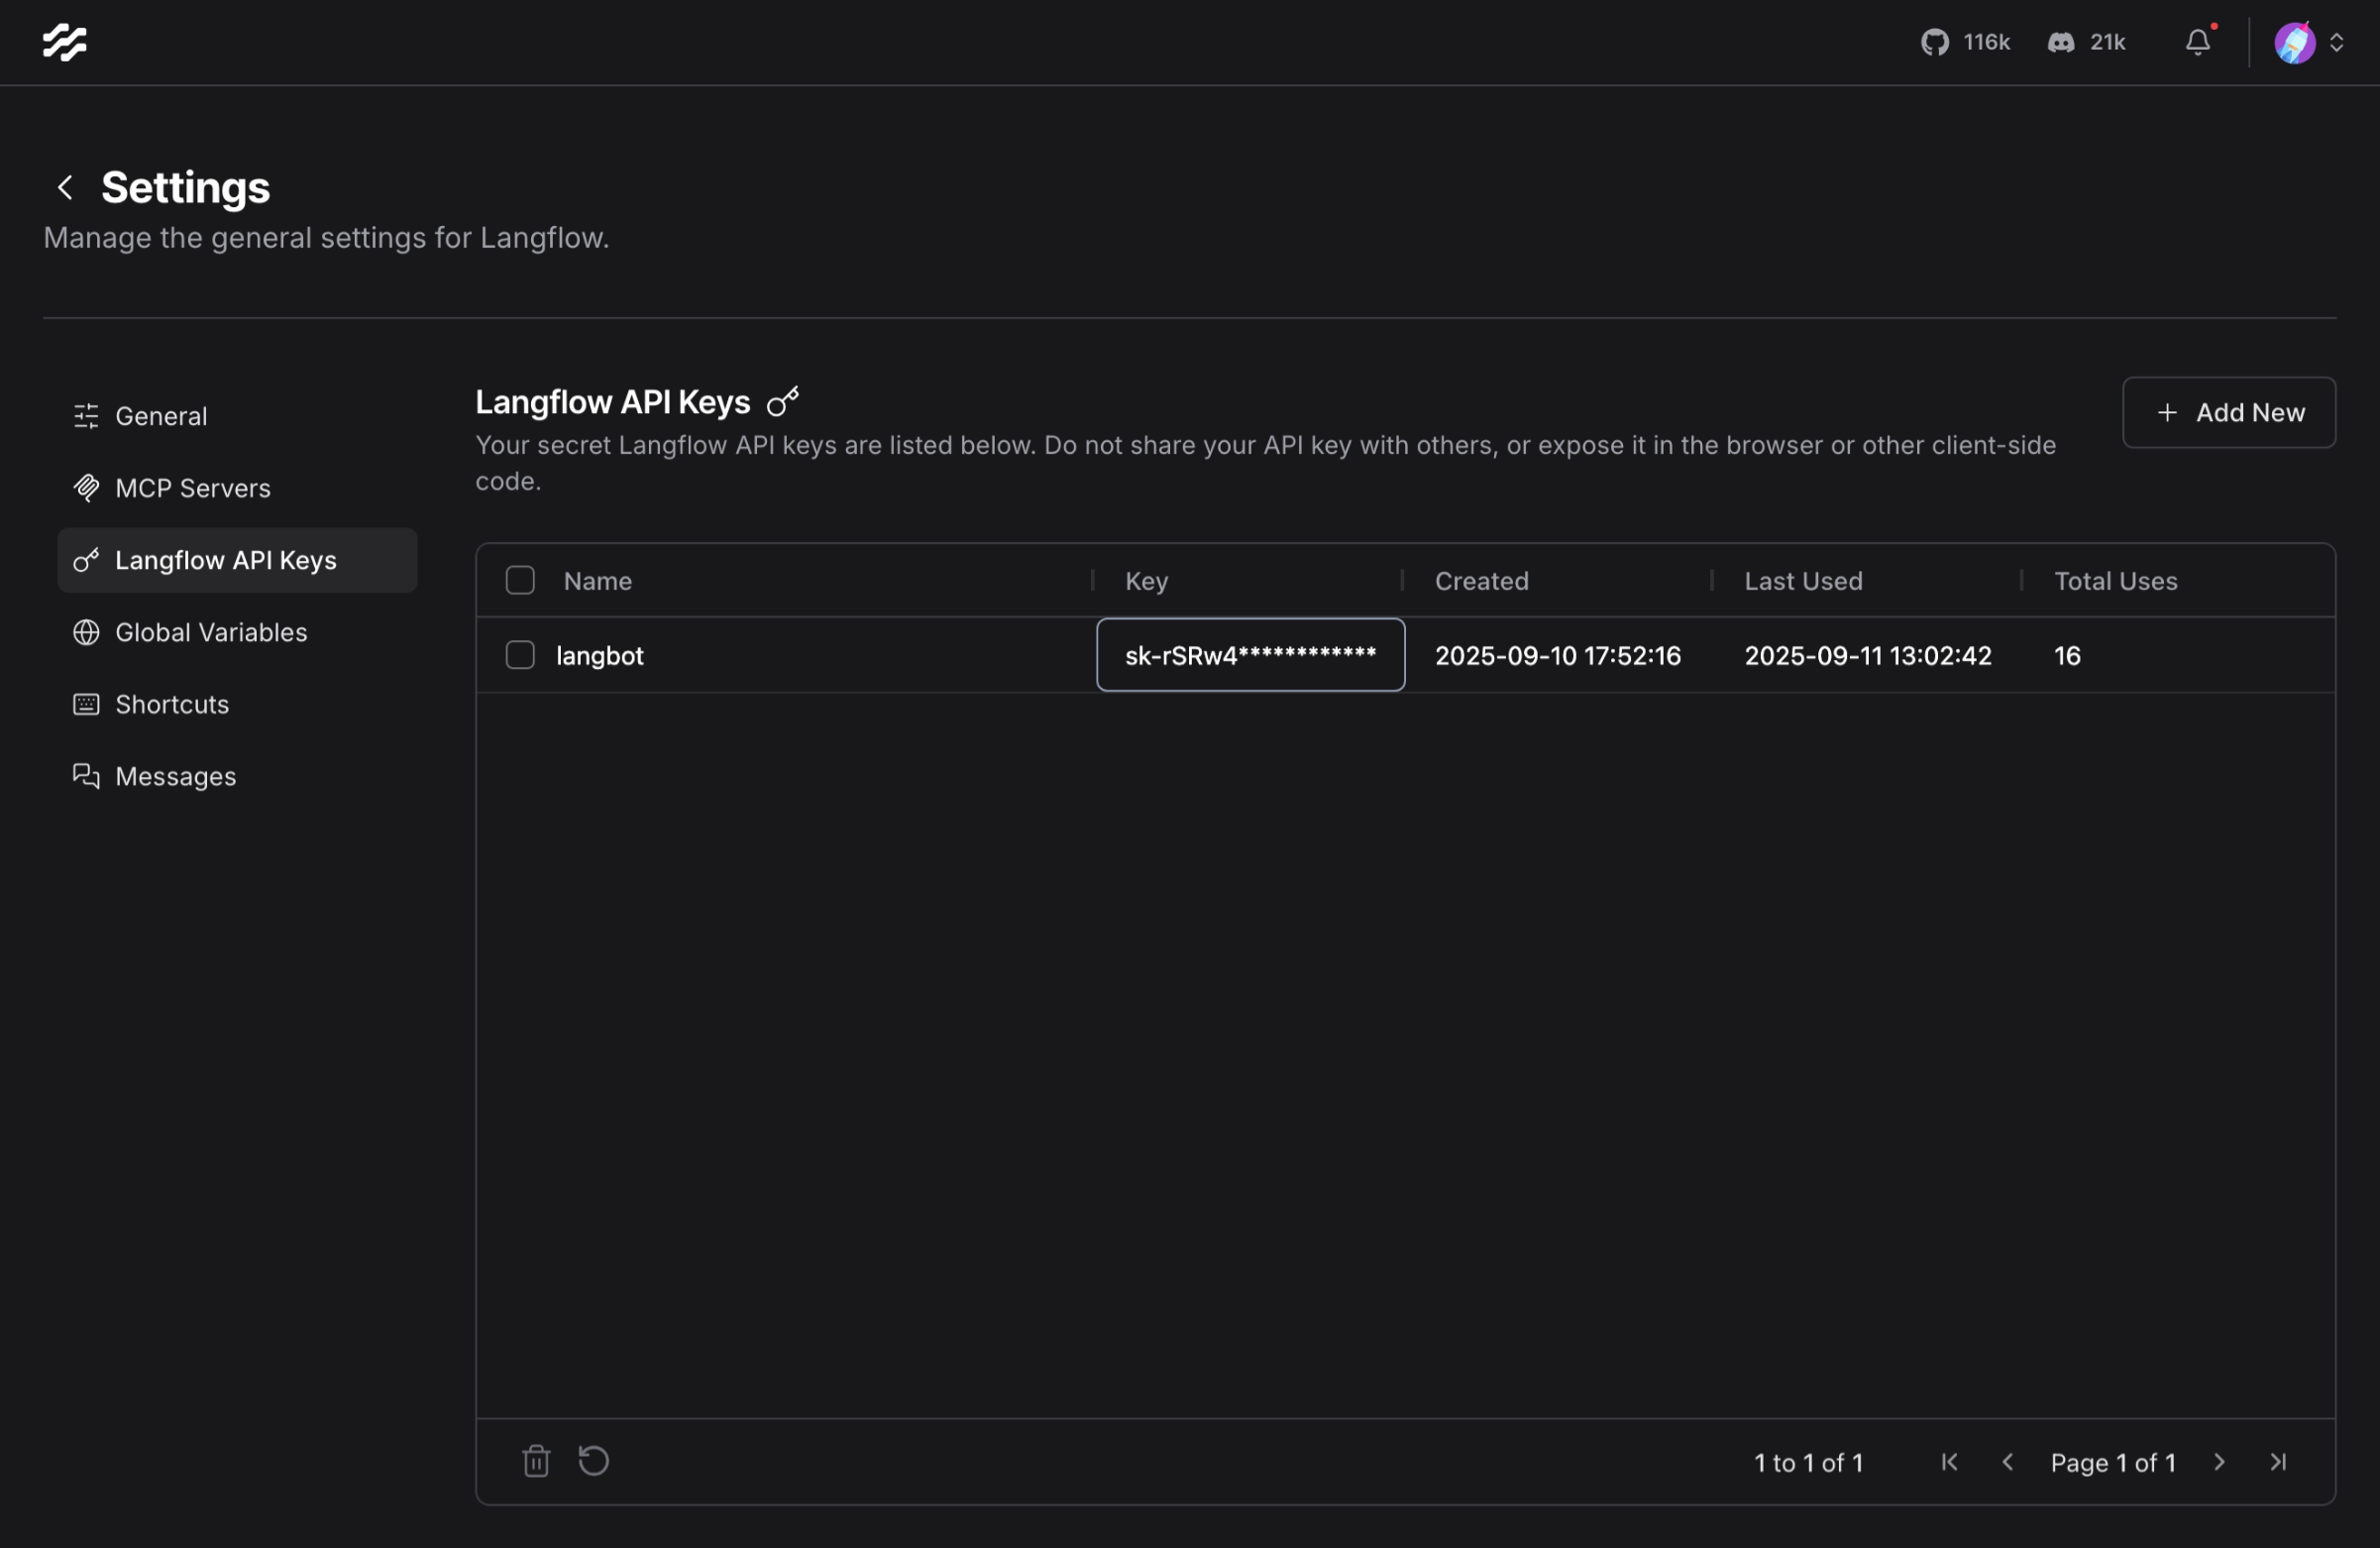Viewport: 2380px width, 1548px height.
Task: Select the checkbox for the langbot key
Action: [x=519, y=655]
